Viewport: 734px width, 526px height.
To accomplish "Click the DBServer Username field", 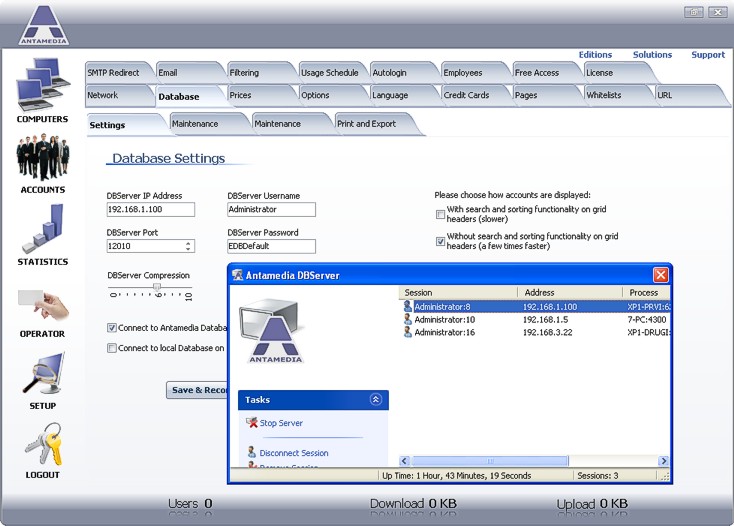I will [x=272, y=210].
